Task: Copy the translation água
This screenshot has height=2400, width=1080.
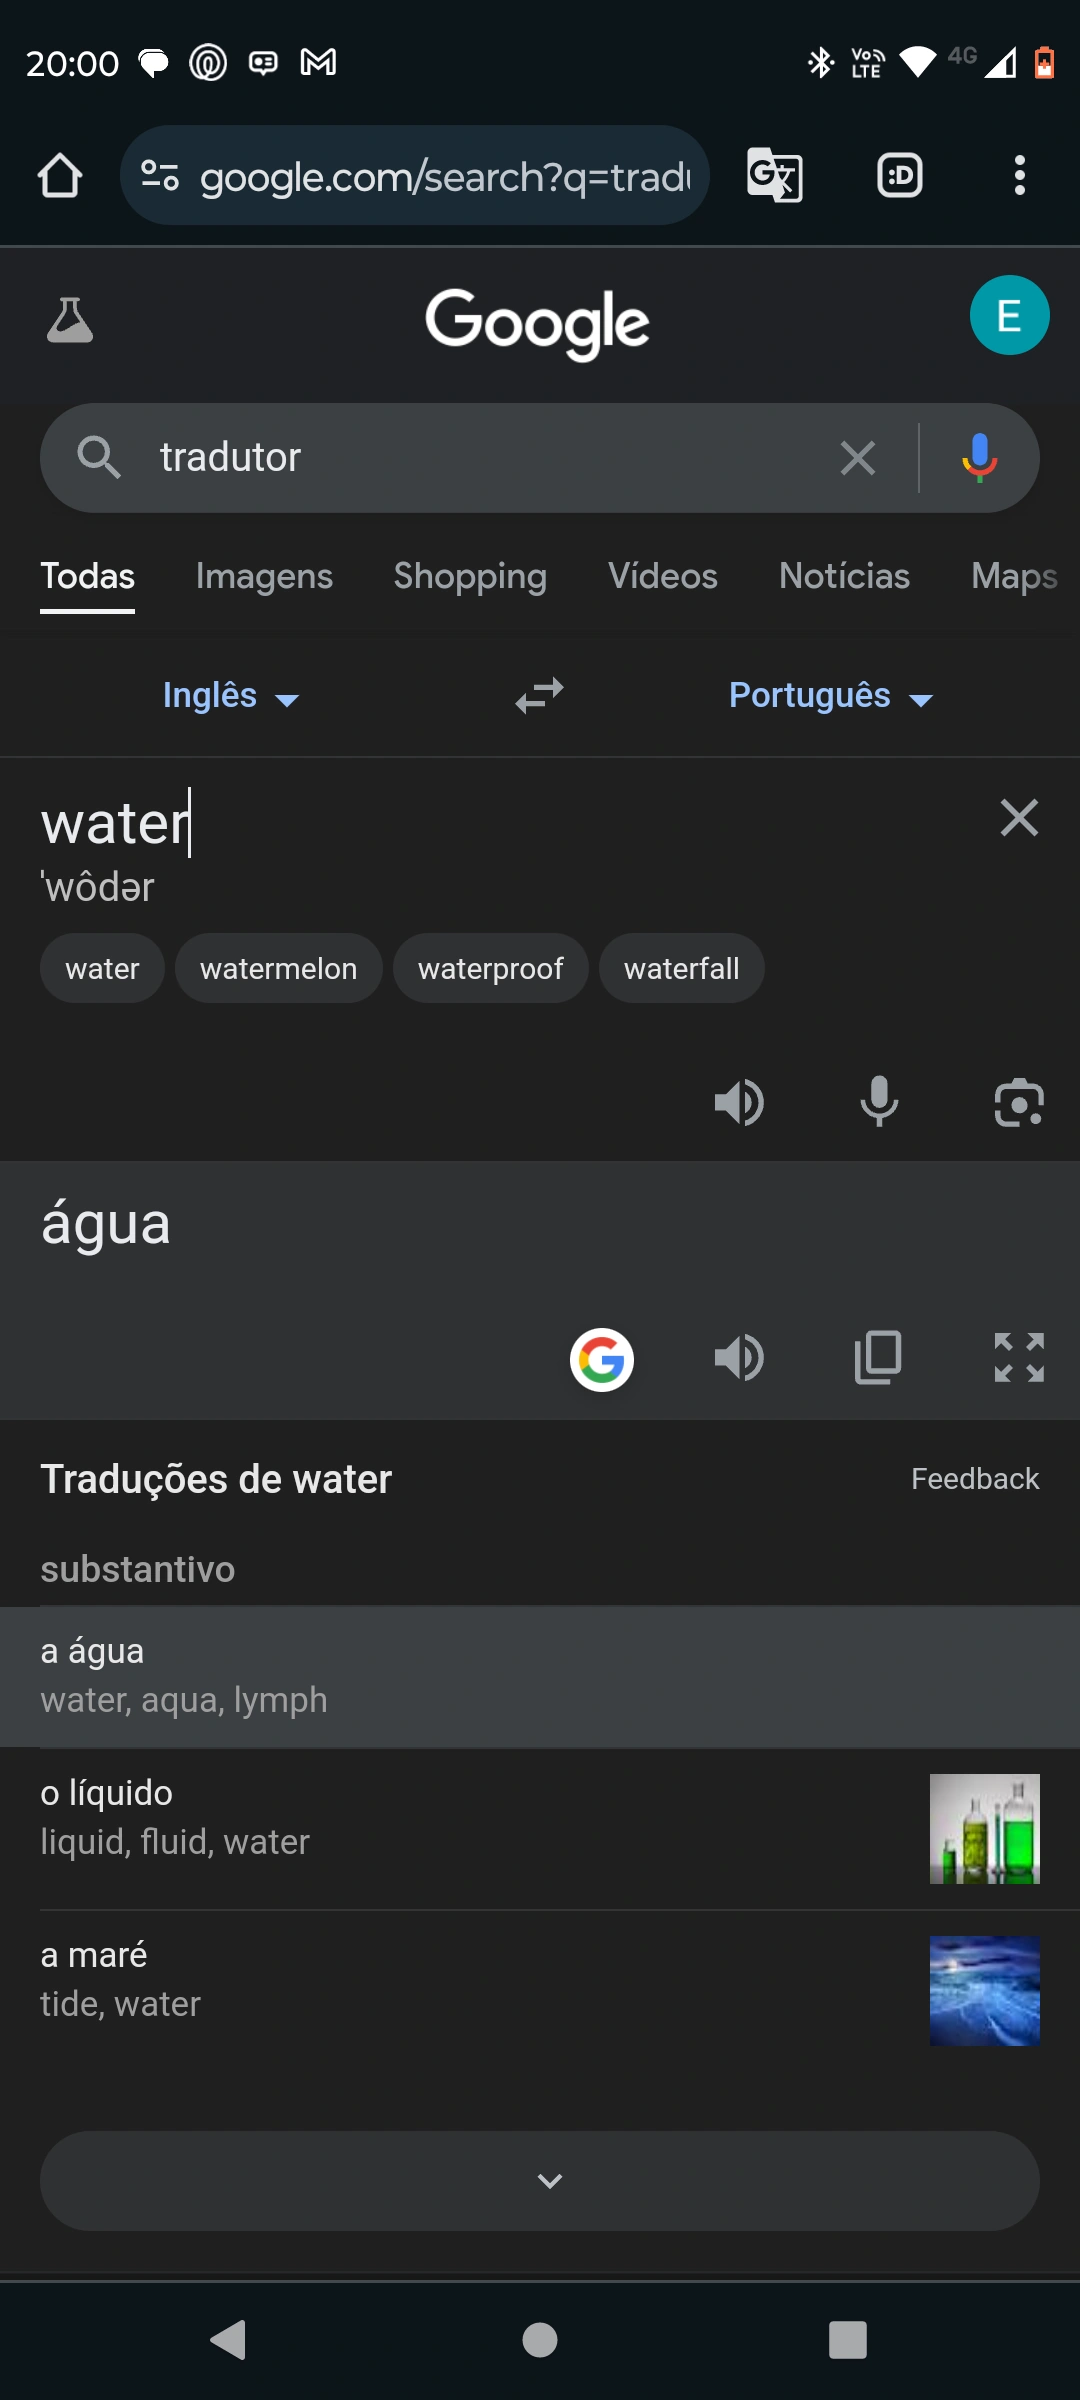Action: point(878,1358)
